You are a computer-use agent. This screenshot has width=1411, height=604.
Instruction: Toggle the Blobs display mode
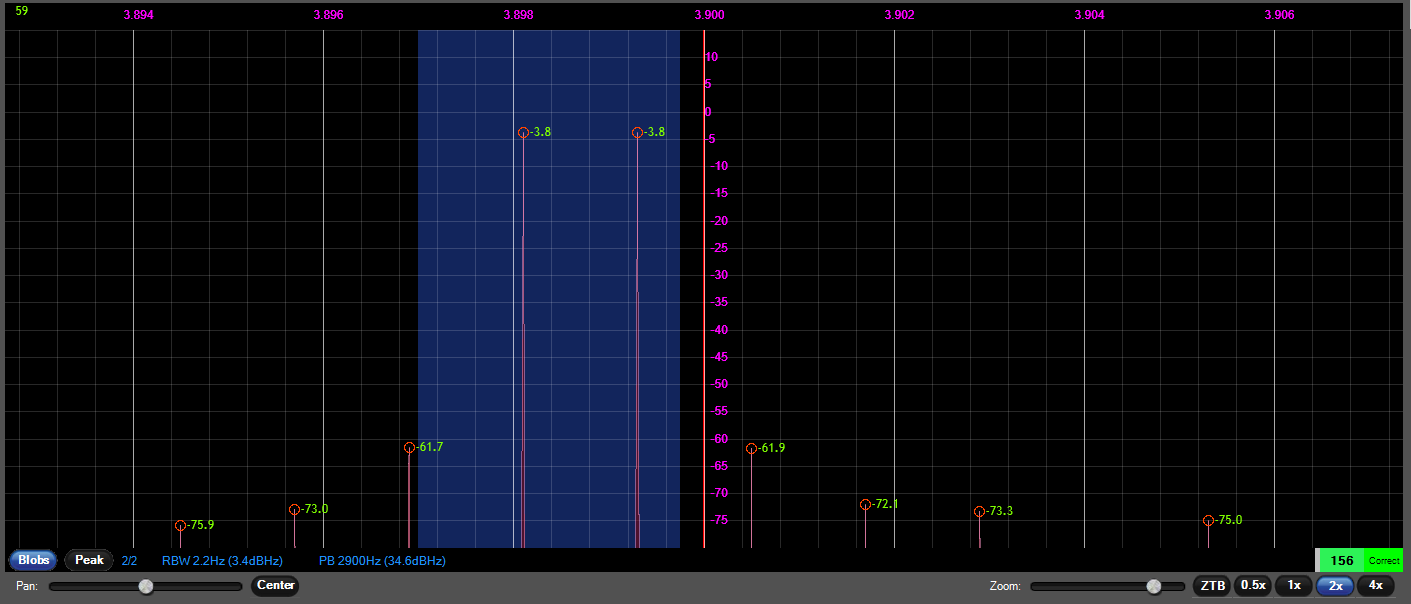tap(33, 560)
